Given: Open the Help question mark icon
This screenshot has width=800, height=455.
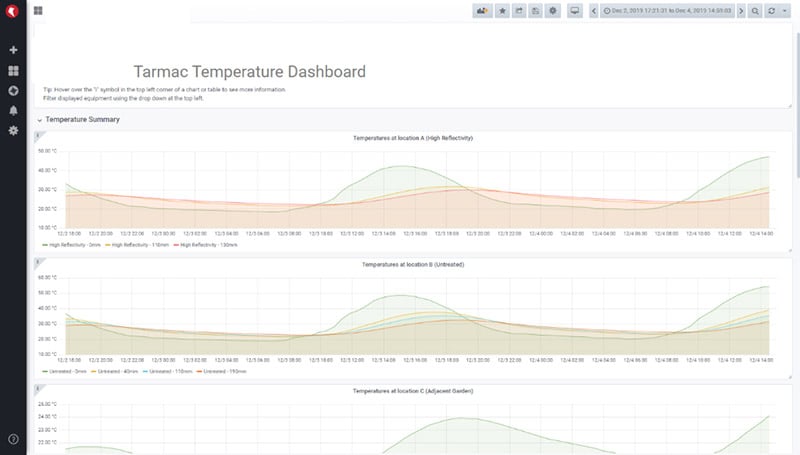Looking at the screenshot, I should (13, 439).
